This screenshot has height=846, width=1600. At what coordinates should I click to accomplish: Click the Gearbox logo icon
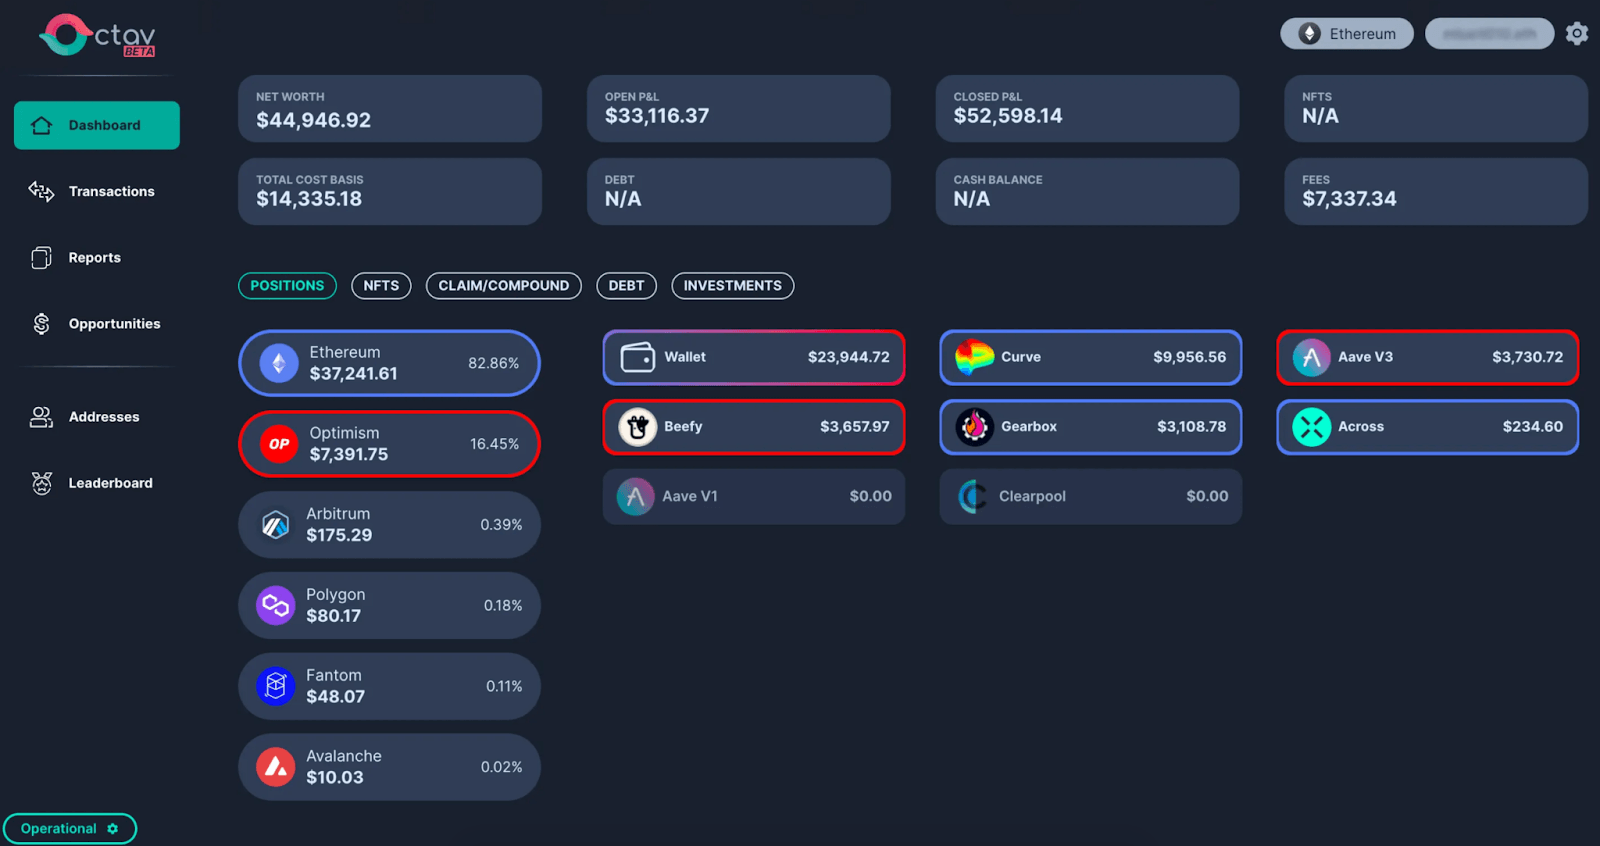coord(974,427)
